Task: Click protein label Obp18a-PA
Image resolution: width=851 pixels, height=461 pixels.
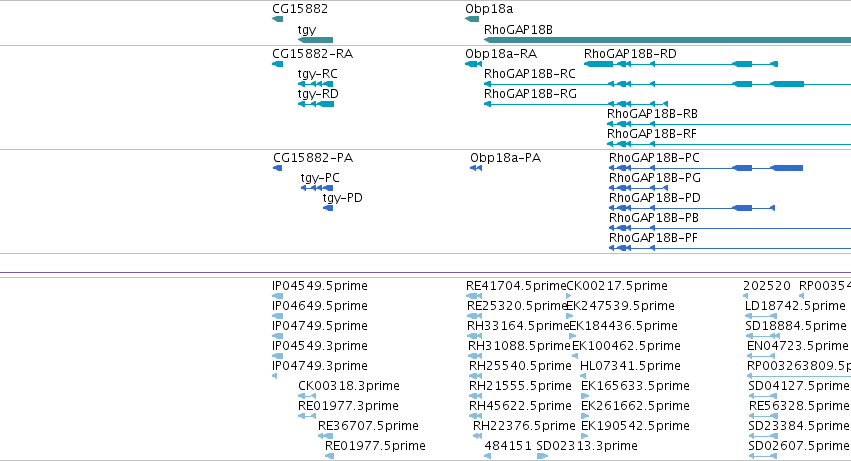Action: coord(505,158)
